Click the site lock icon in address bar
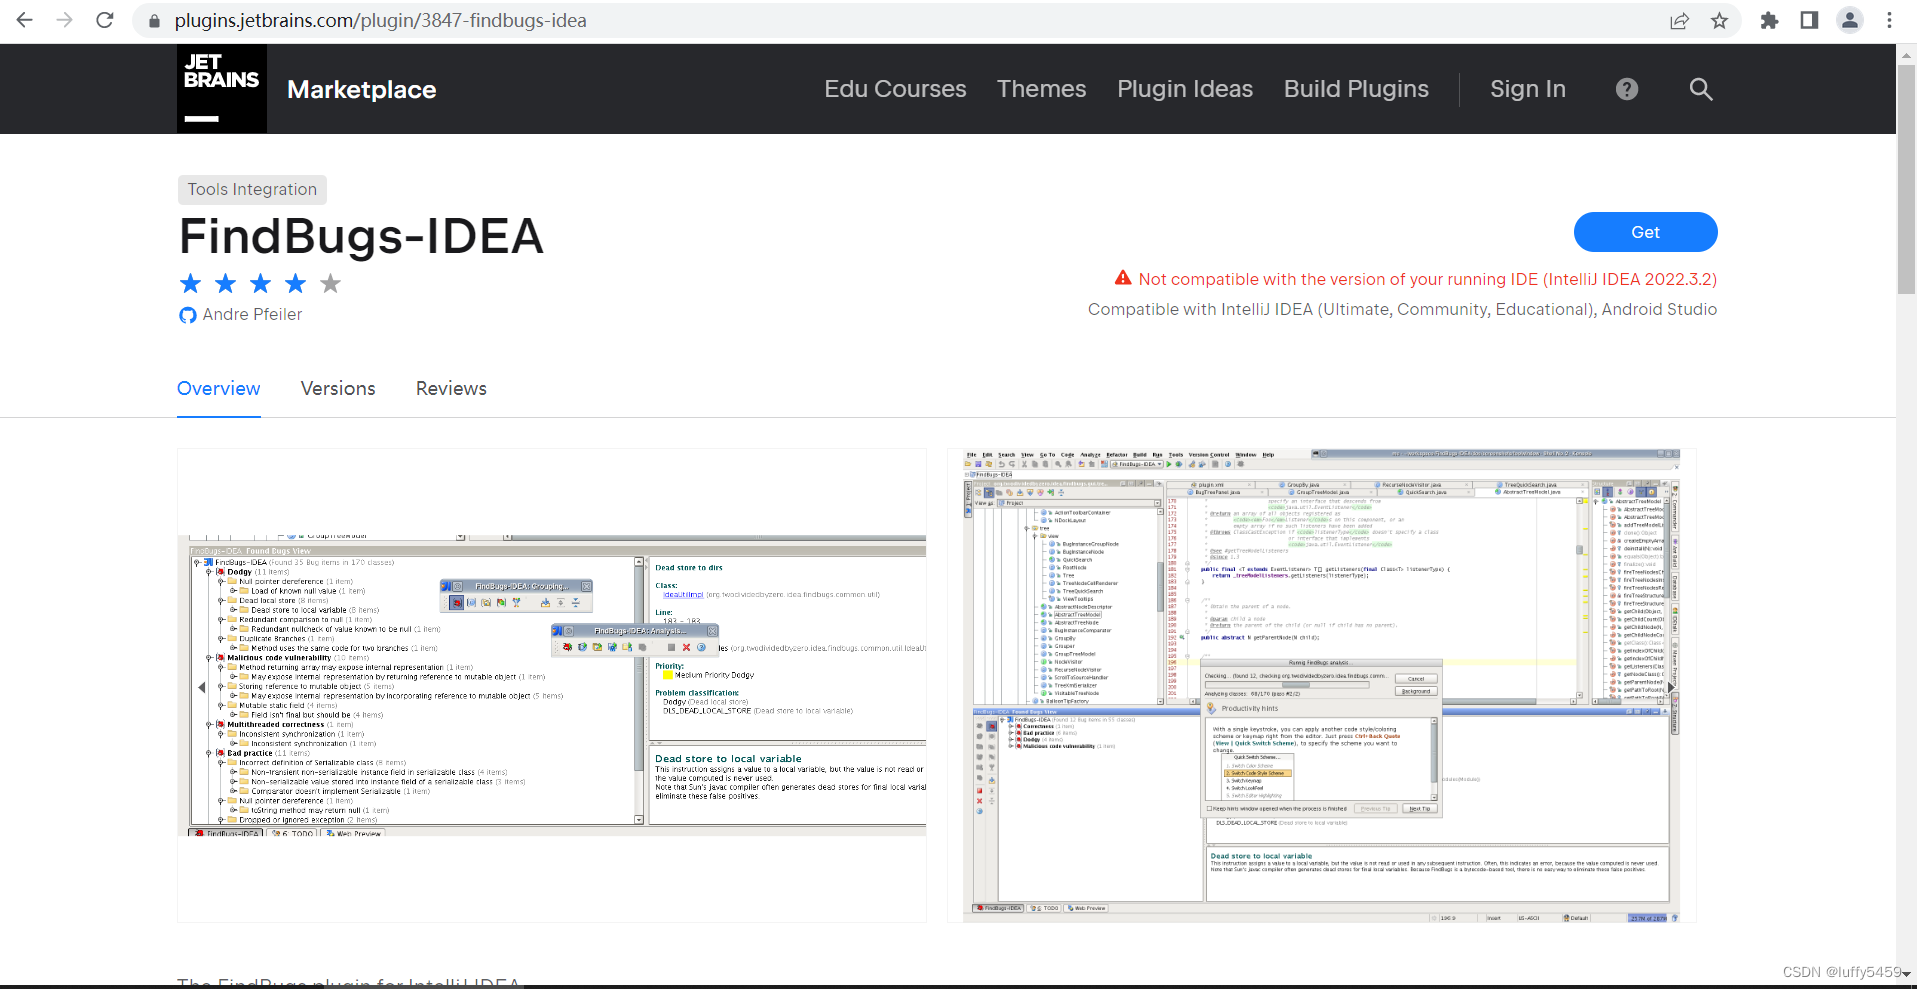The image size is (1917, 989). coord(154,21)
